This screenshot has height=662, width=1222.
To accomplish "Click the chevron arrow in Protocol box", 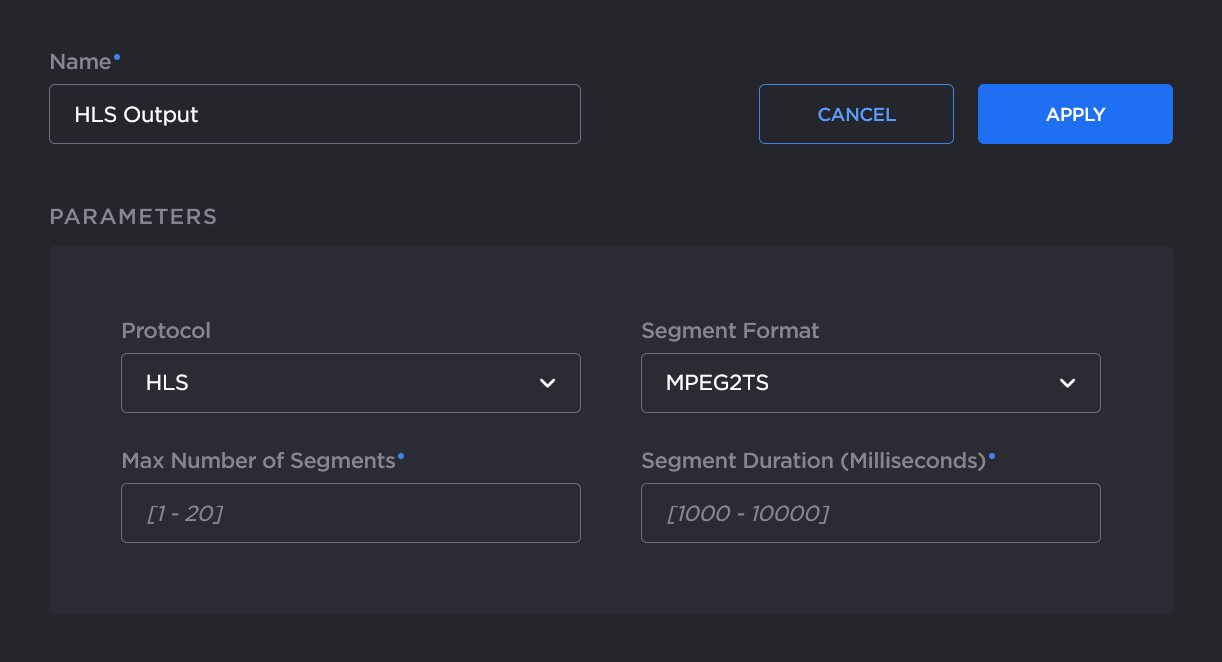I will [547, 383].
